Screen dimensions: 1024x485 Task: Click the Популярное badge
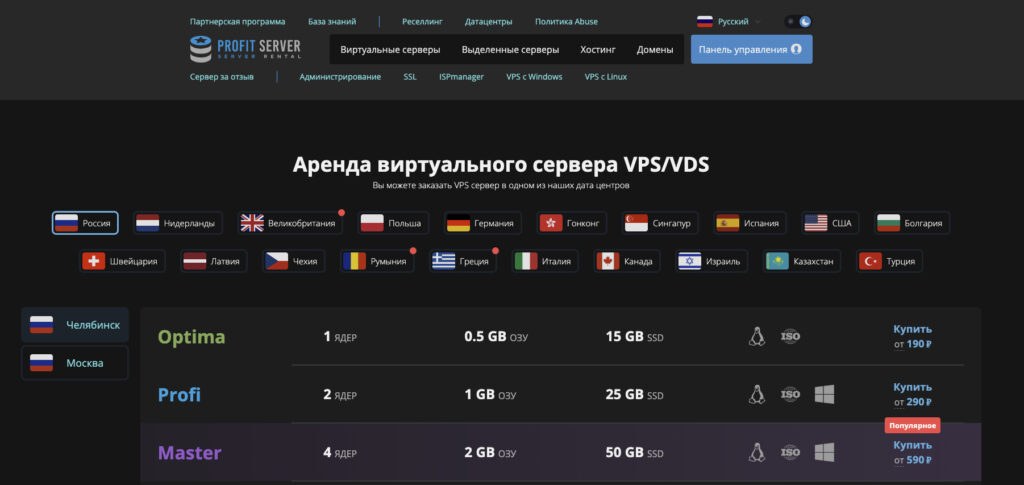[912, 426]
